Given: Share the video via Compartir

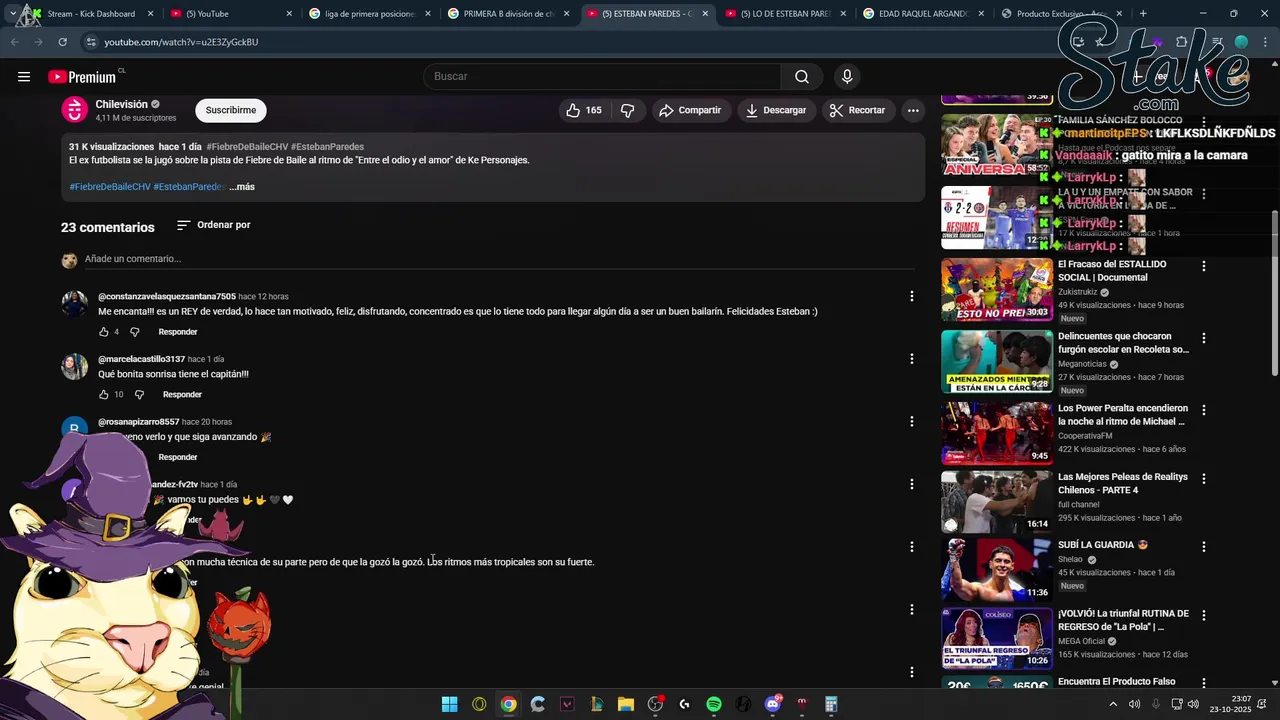Looking at the screenshot, I should [690, 110].
